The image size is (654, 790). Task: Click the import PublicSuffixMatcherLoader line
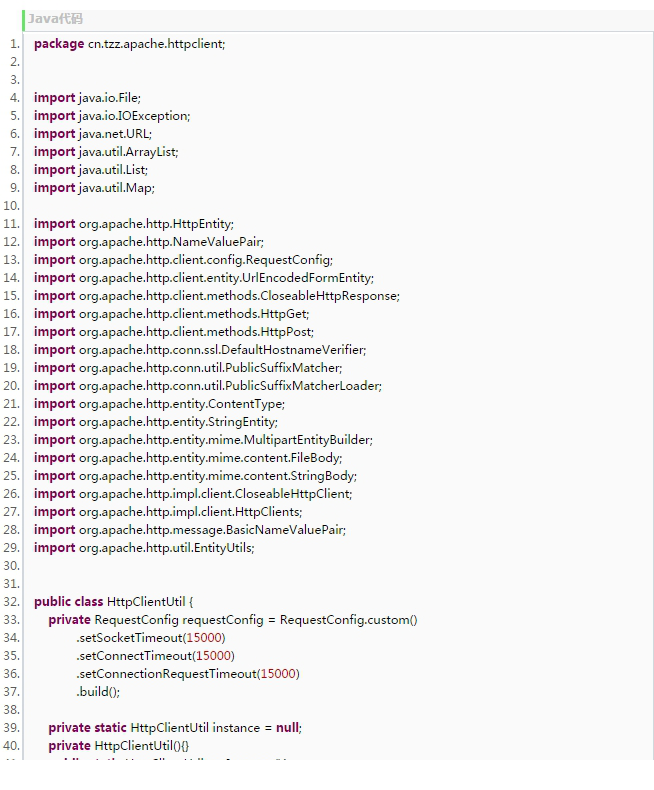tap(208, 386)
